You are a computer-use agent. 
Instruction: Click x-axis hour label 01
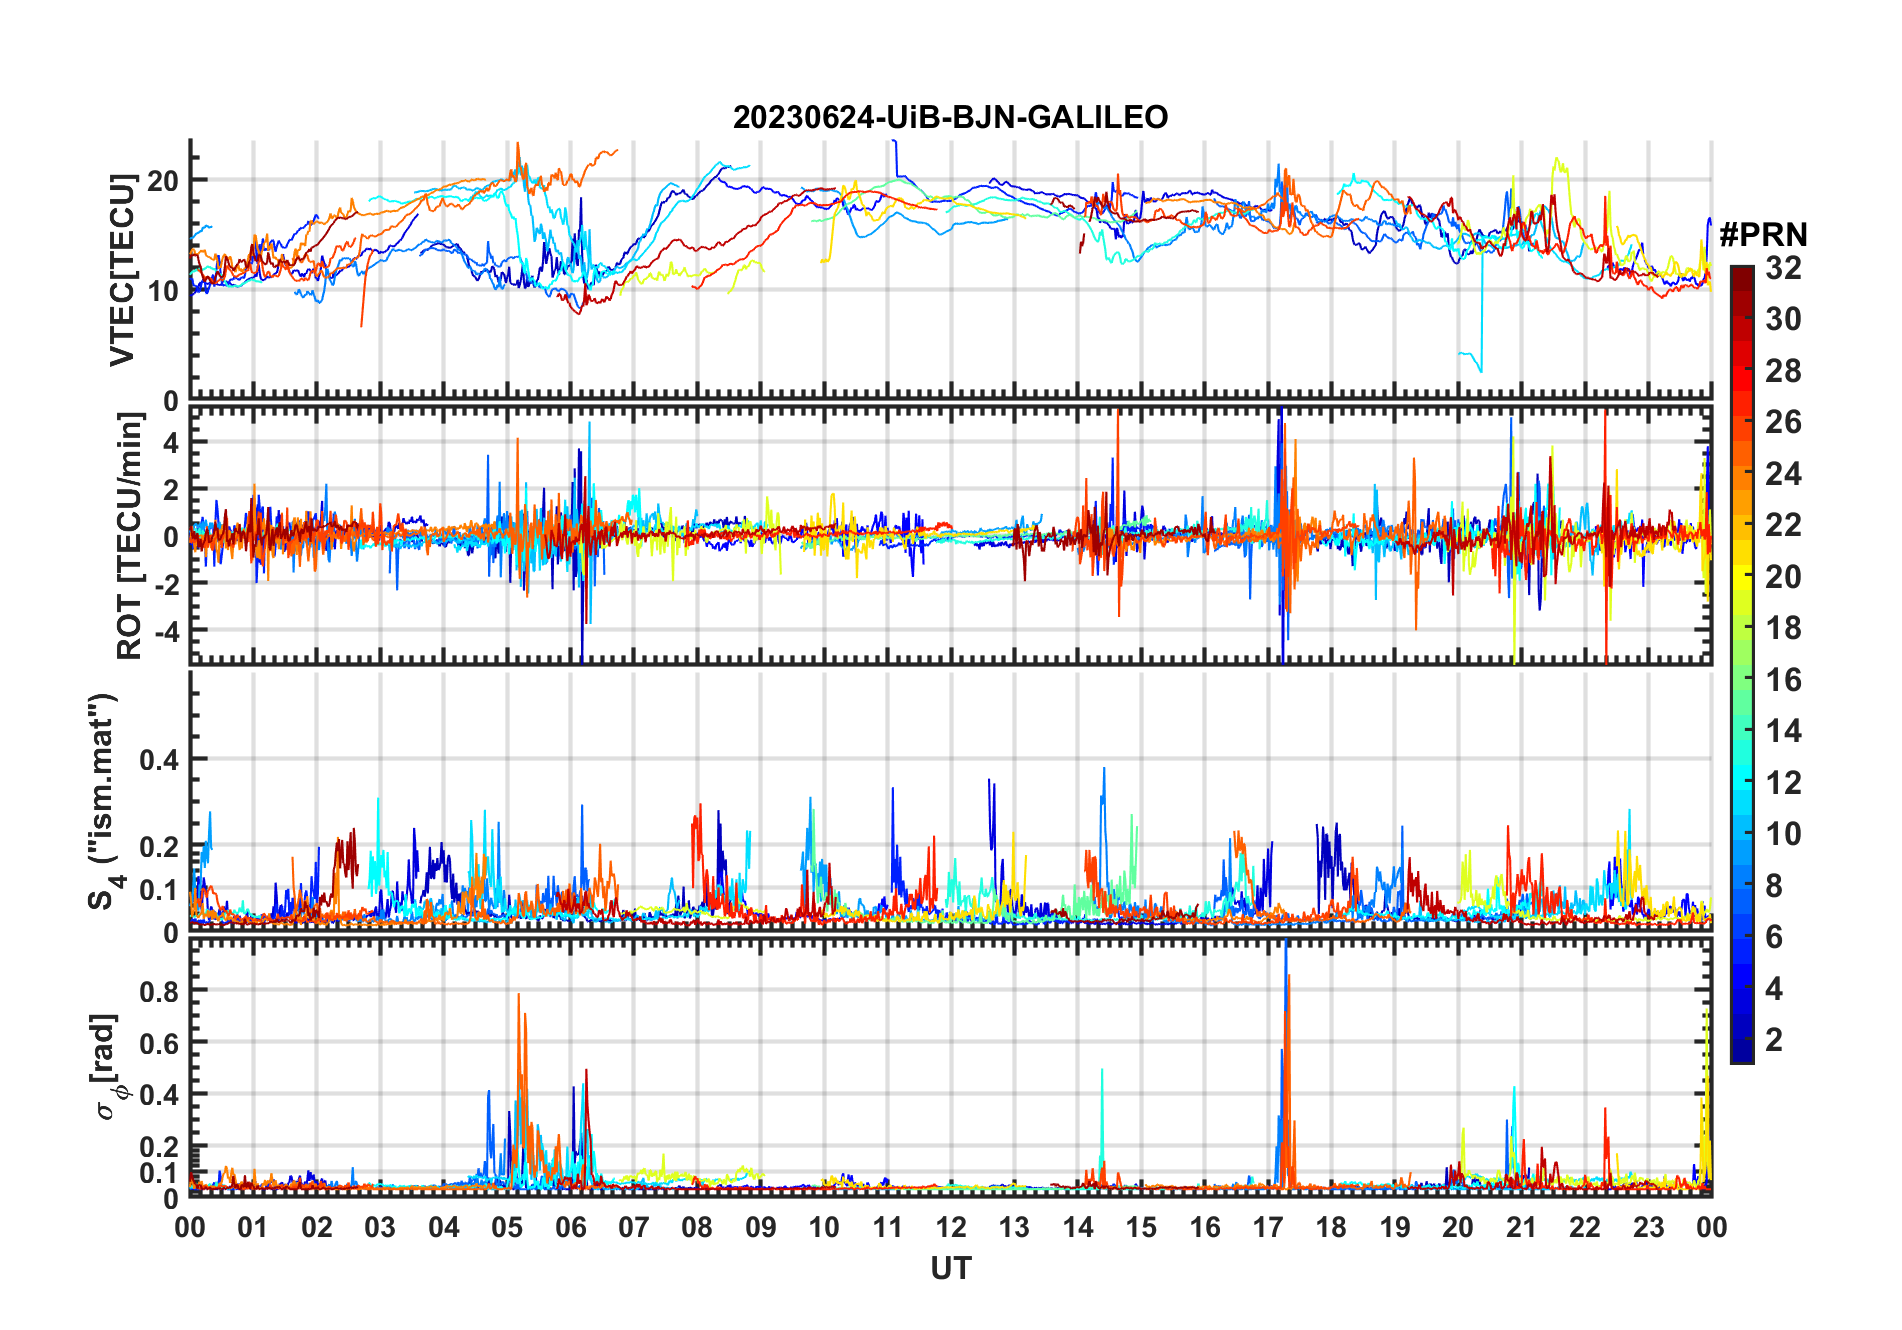pyautogui.click(x=253, y=1228)
